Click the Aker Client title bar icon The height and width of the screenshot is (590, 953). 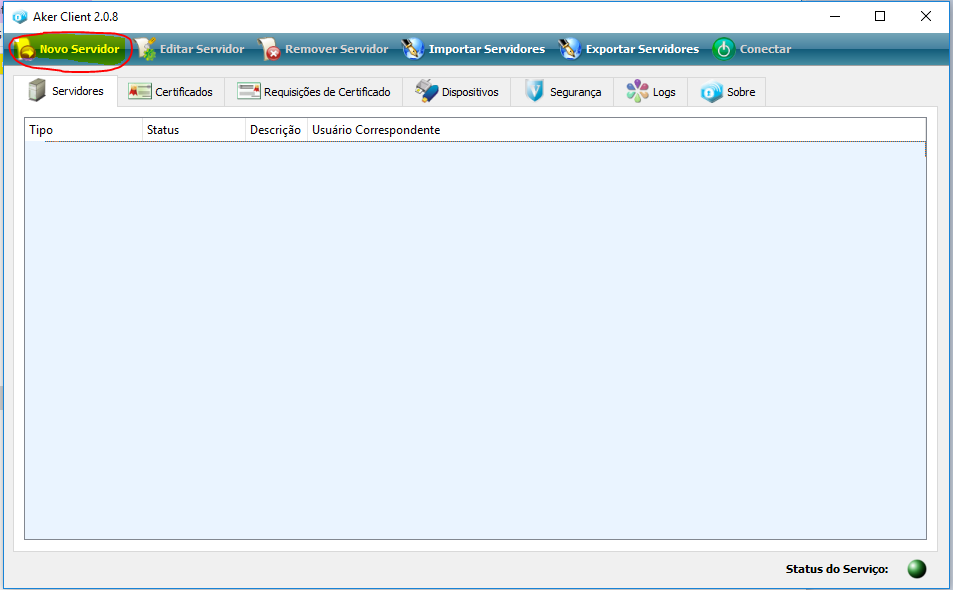coord(19,16)
